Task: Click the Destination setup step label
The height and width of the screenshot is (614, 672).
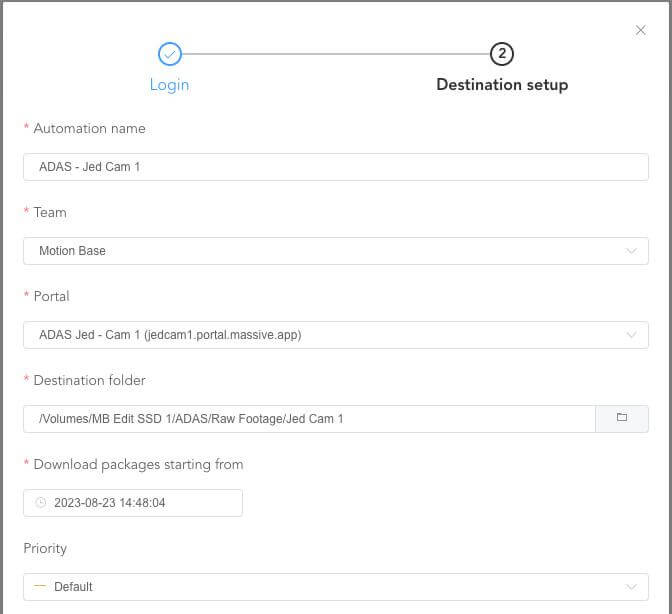Action: click(x=502, y=85)
